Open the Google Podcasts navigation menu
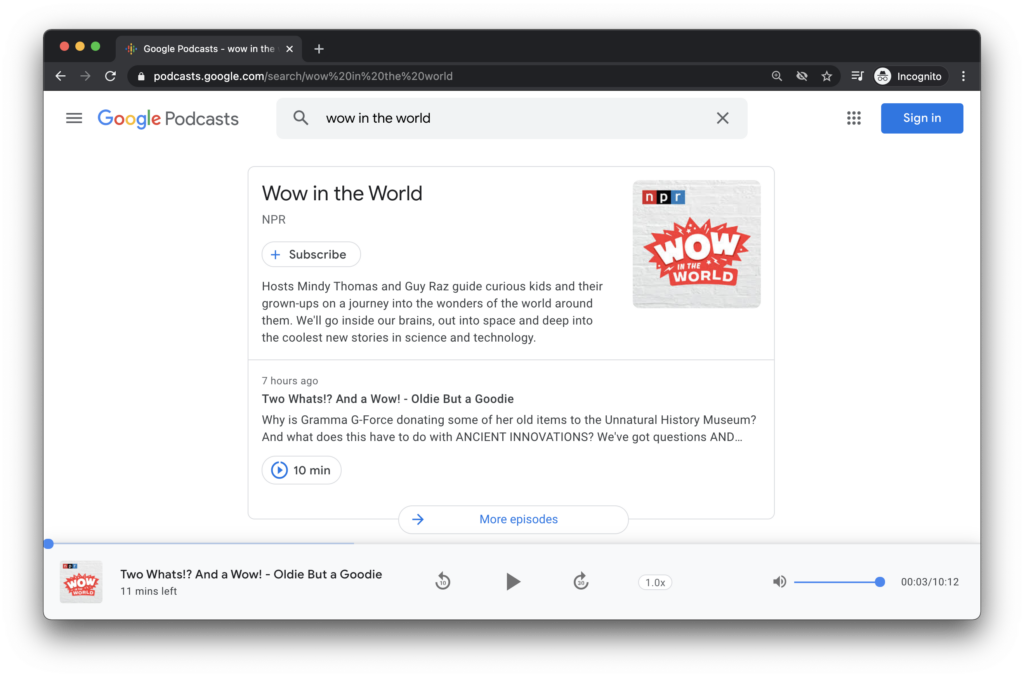The width and height of the screenshot is (1024, 677). [x=74, y=117]
